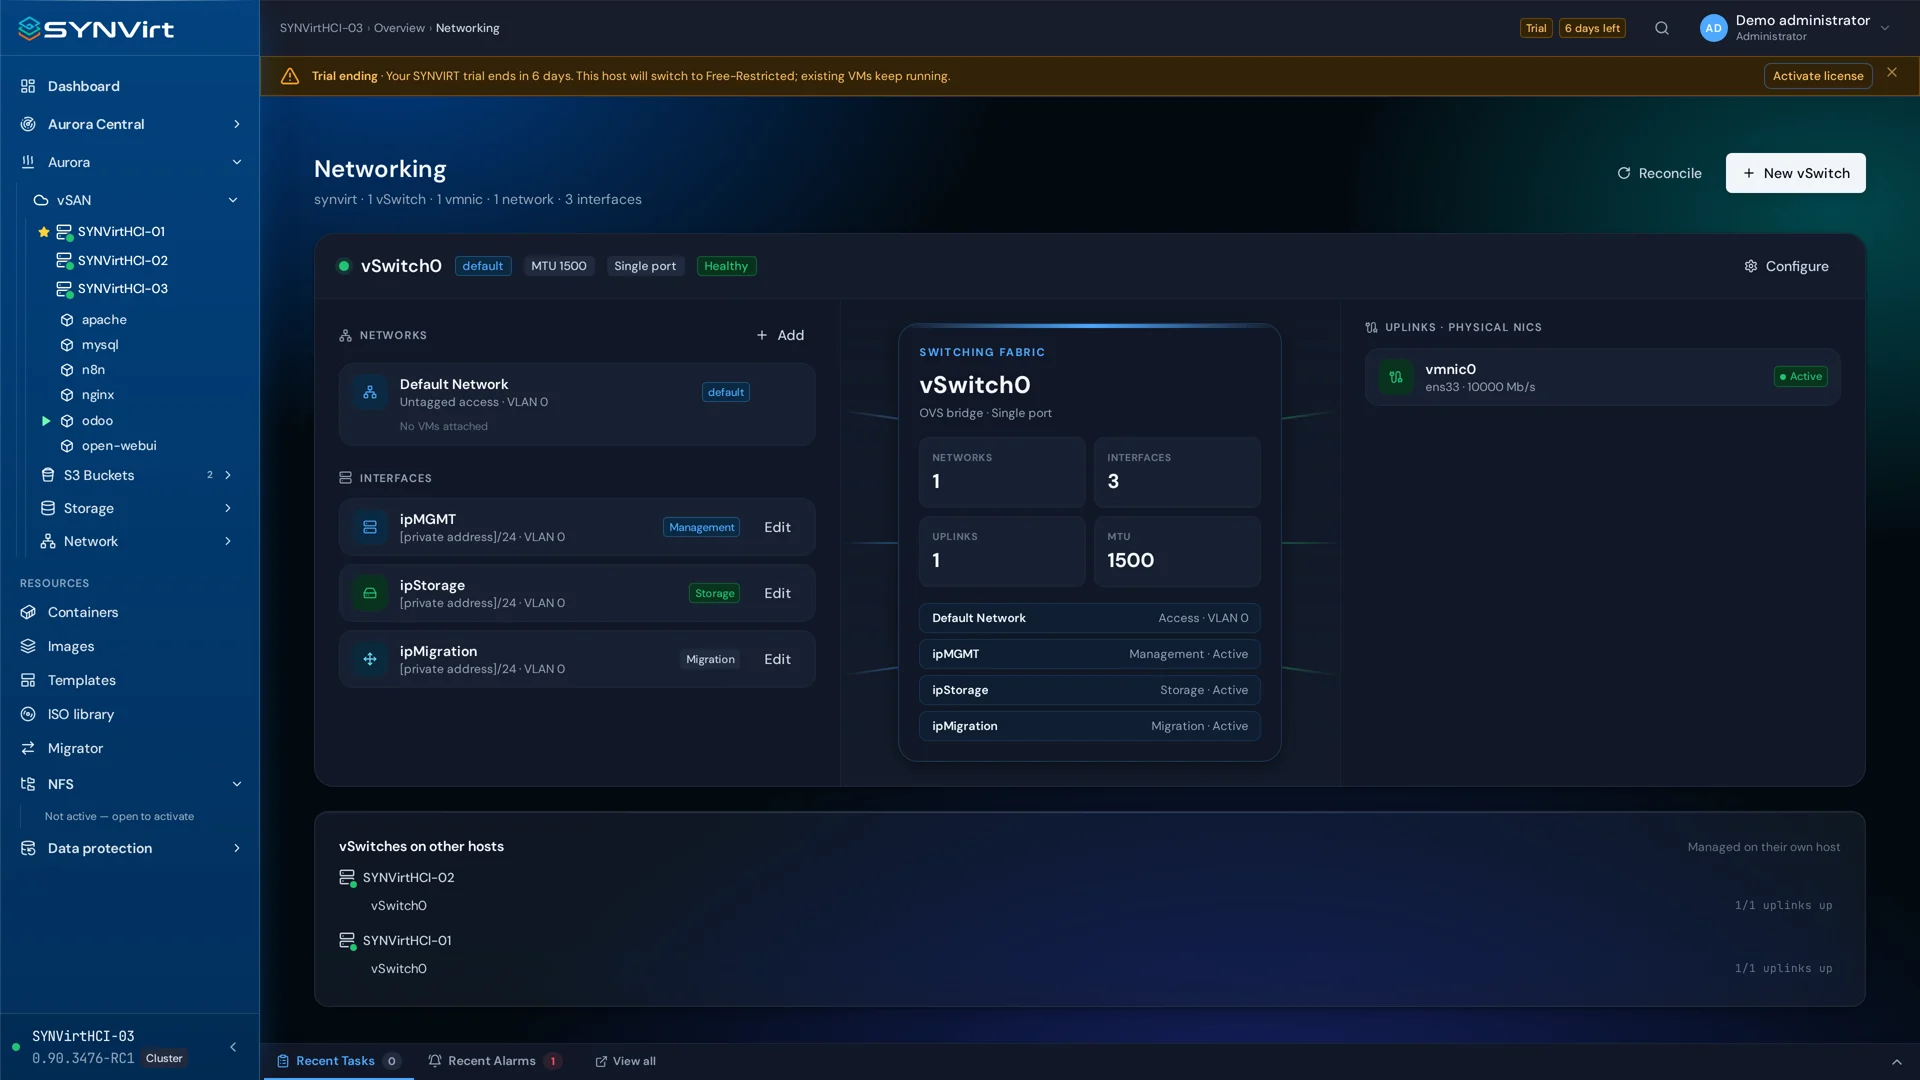Collapse the sidebar using bottom arrow
The height and width of the screenshot is (1080, 1920).
[x=233, y=1047]
